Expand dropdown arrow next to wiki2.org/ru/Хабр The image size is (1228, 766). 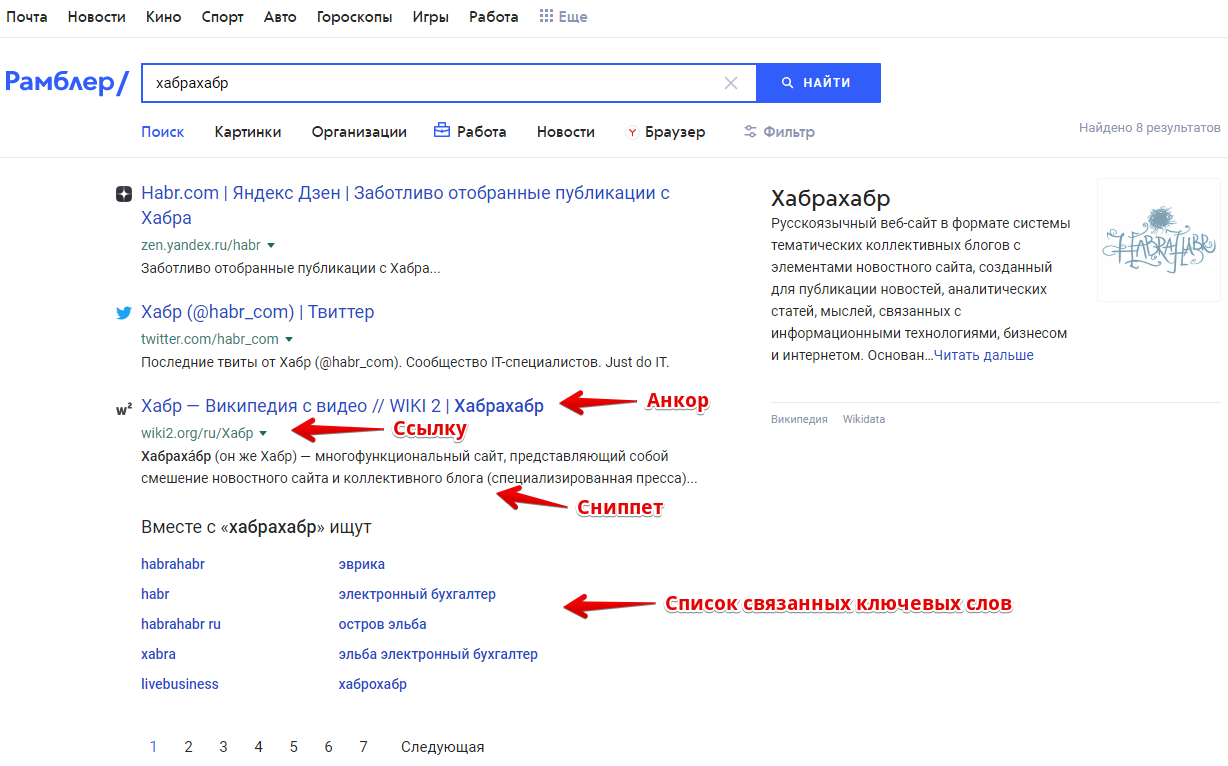[x=264, y=434]
